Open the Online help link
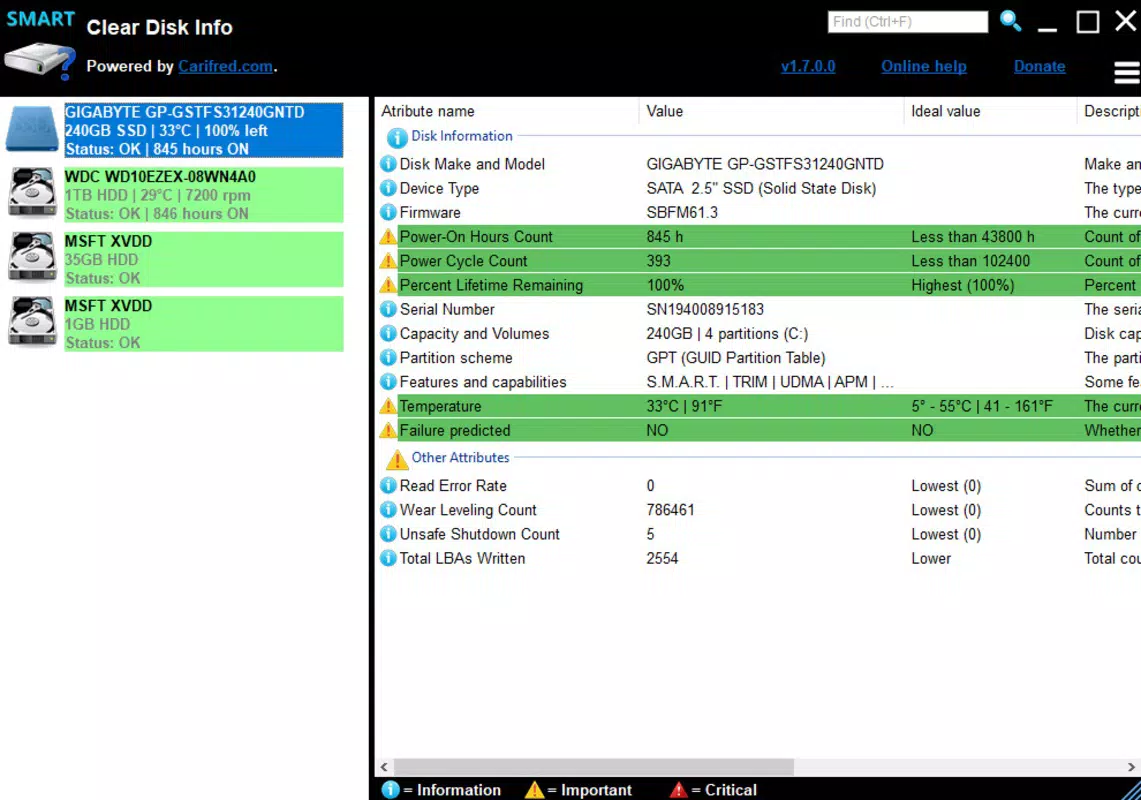 tap(923, 66)
